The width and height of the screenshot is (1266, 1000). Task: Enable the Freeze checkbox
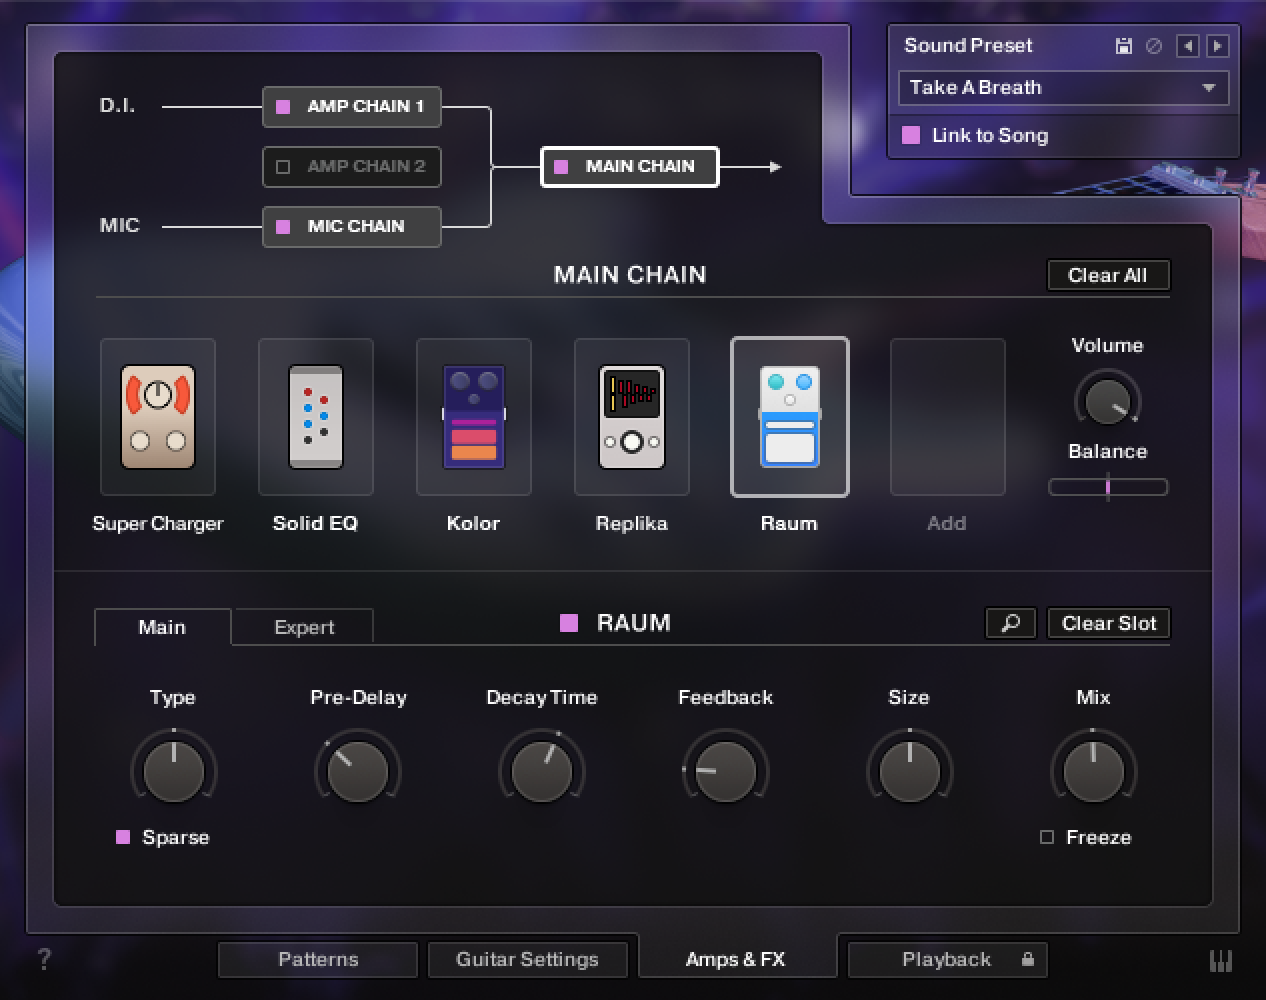point(1047,837)
